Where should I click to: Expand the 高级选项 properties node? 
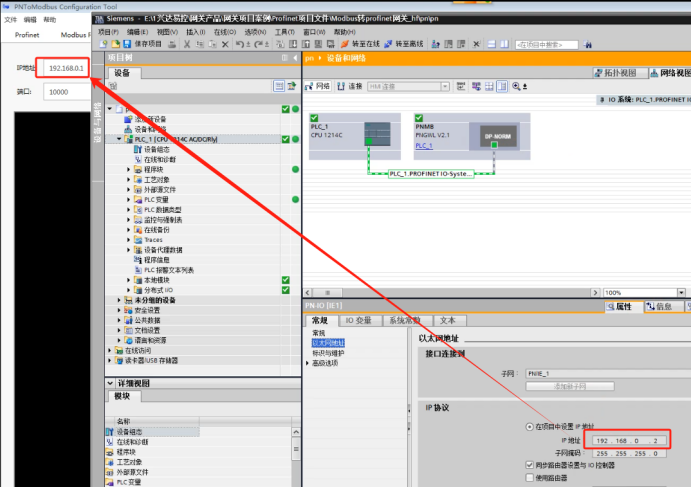pos(308,363)
